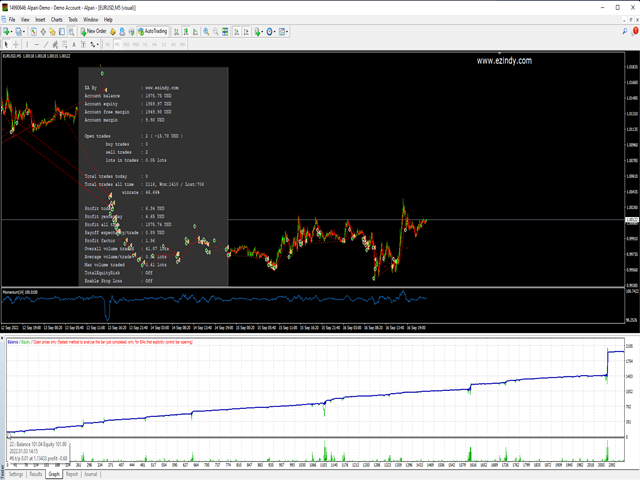Select the M5 timeframe button
This screenshot has height=480, width=640.
[117, 44]
